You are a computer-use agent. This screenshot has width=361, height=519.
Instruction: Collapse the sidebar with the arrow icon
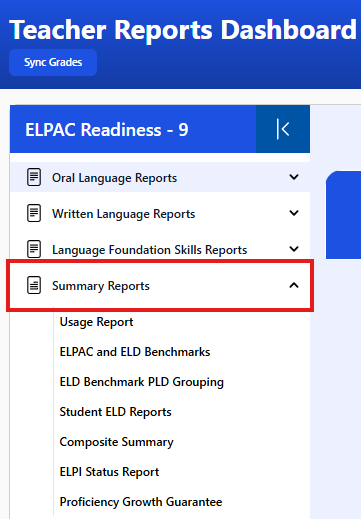click(x=283, y=129)
